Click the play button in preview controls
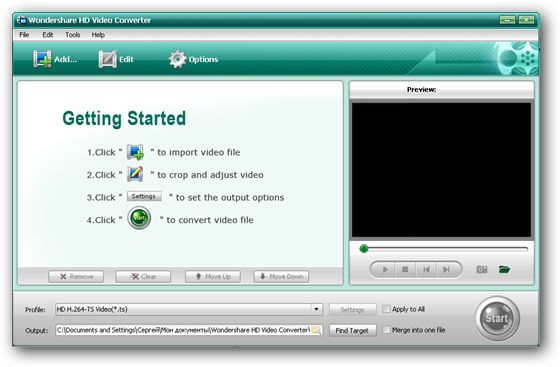The width and height of the screenshot is (560, 367). (385, 270)
